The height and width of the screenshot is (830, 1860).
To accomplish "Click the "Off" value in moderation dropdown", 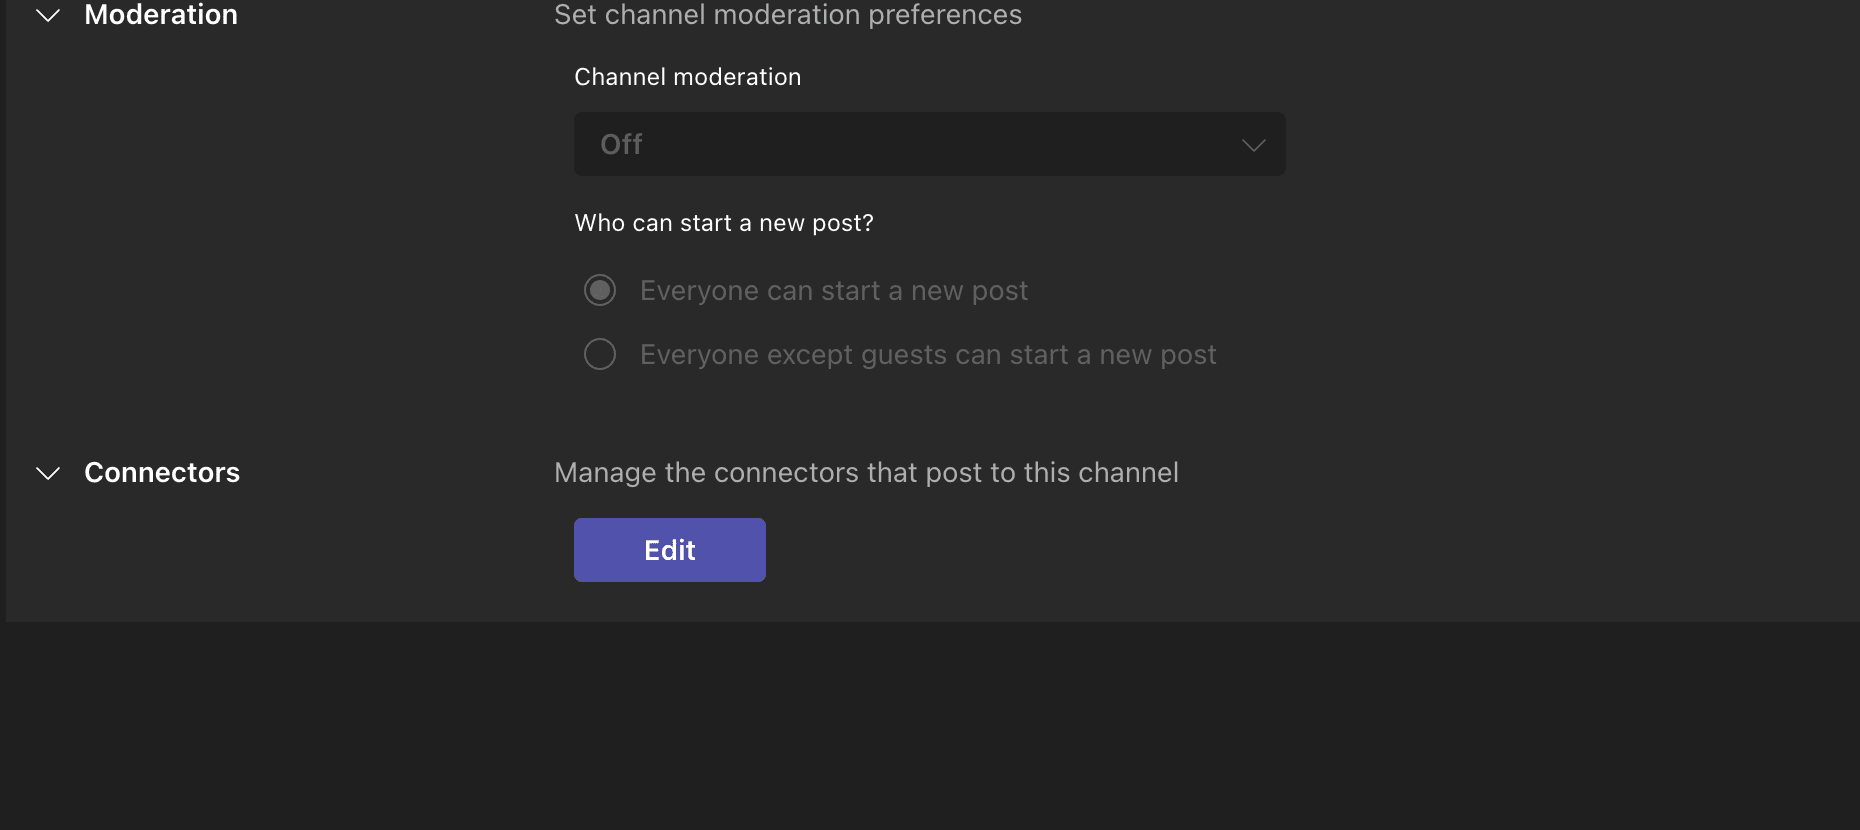I will tap(621, 145).
